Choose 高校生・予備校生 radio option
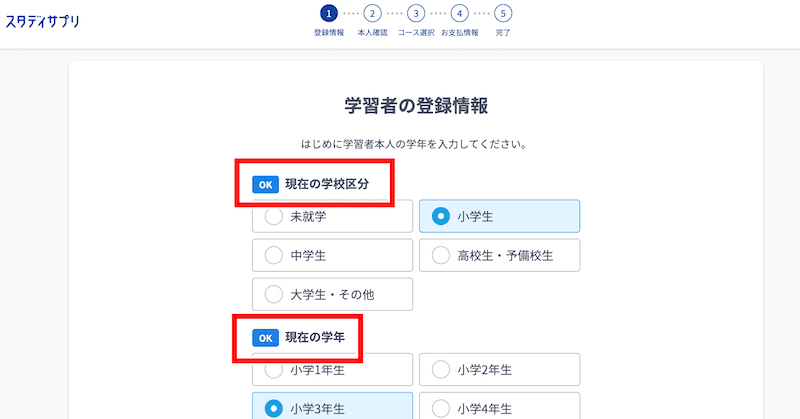Viewport: 800px width, 419px height. click(x=499, y=255)
